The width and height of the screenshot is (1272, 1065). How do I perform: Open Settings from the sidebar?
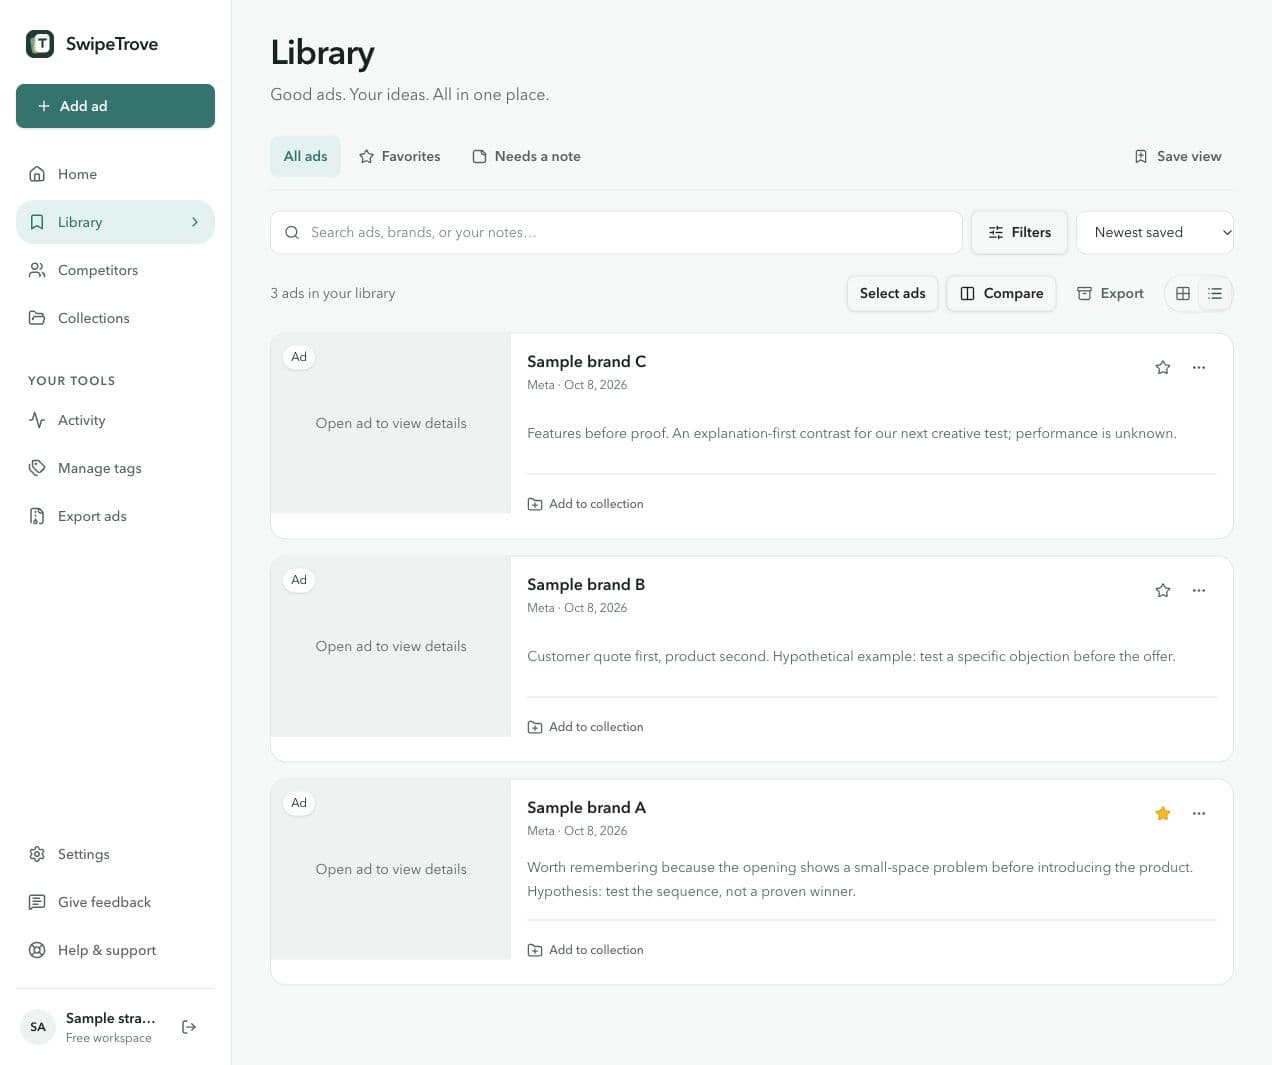tap(115, 854)
